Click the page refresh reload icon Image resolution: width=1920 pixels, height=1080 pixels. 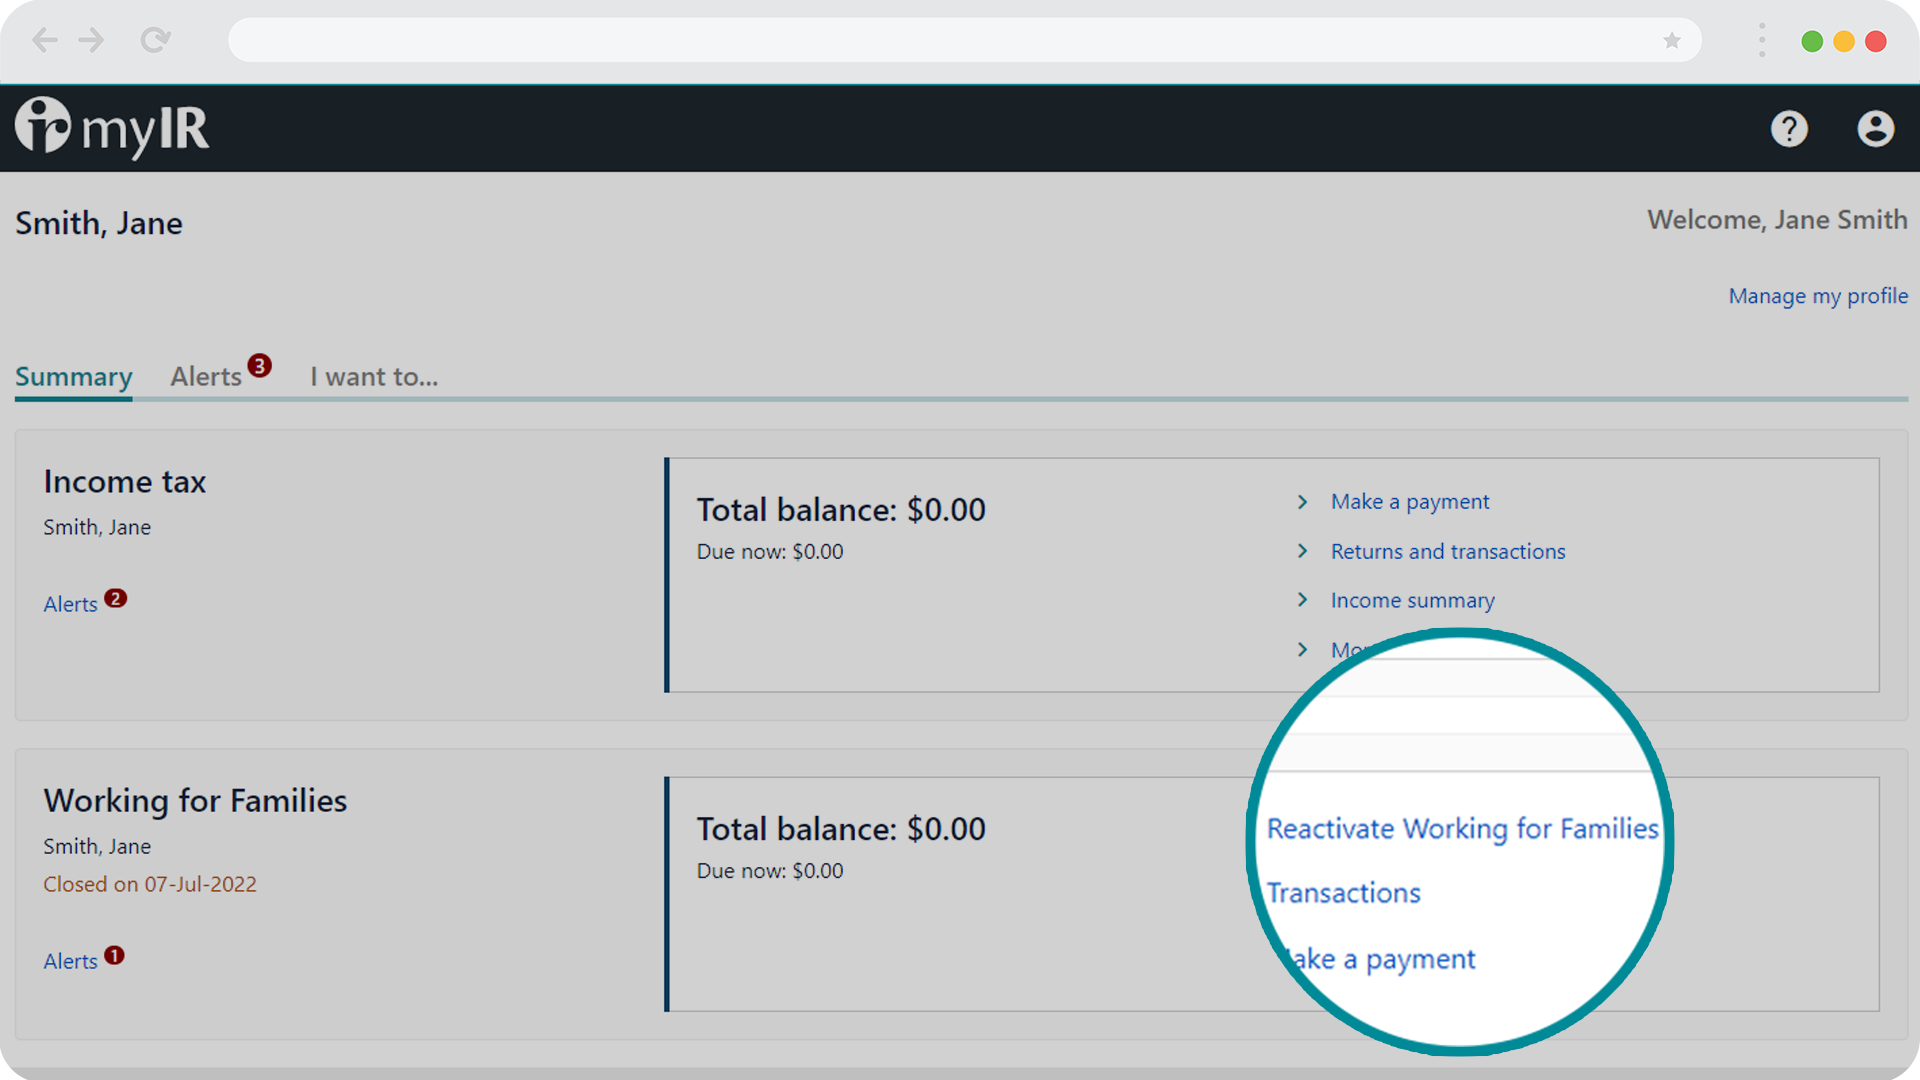pyautogui.click(x=154, y=42)
